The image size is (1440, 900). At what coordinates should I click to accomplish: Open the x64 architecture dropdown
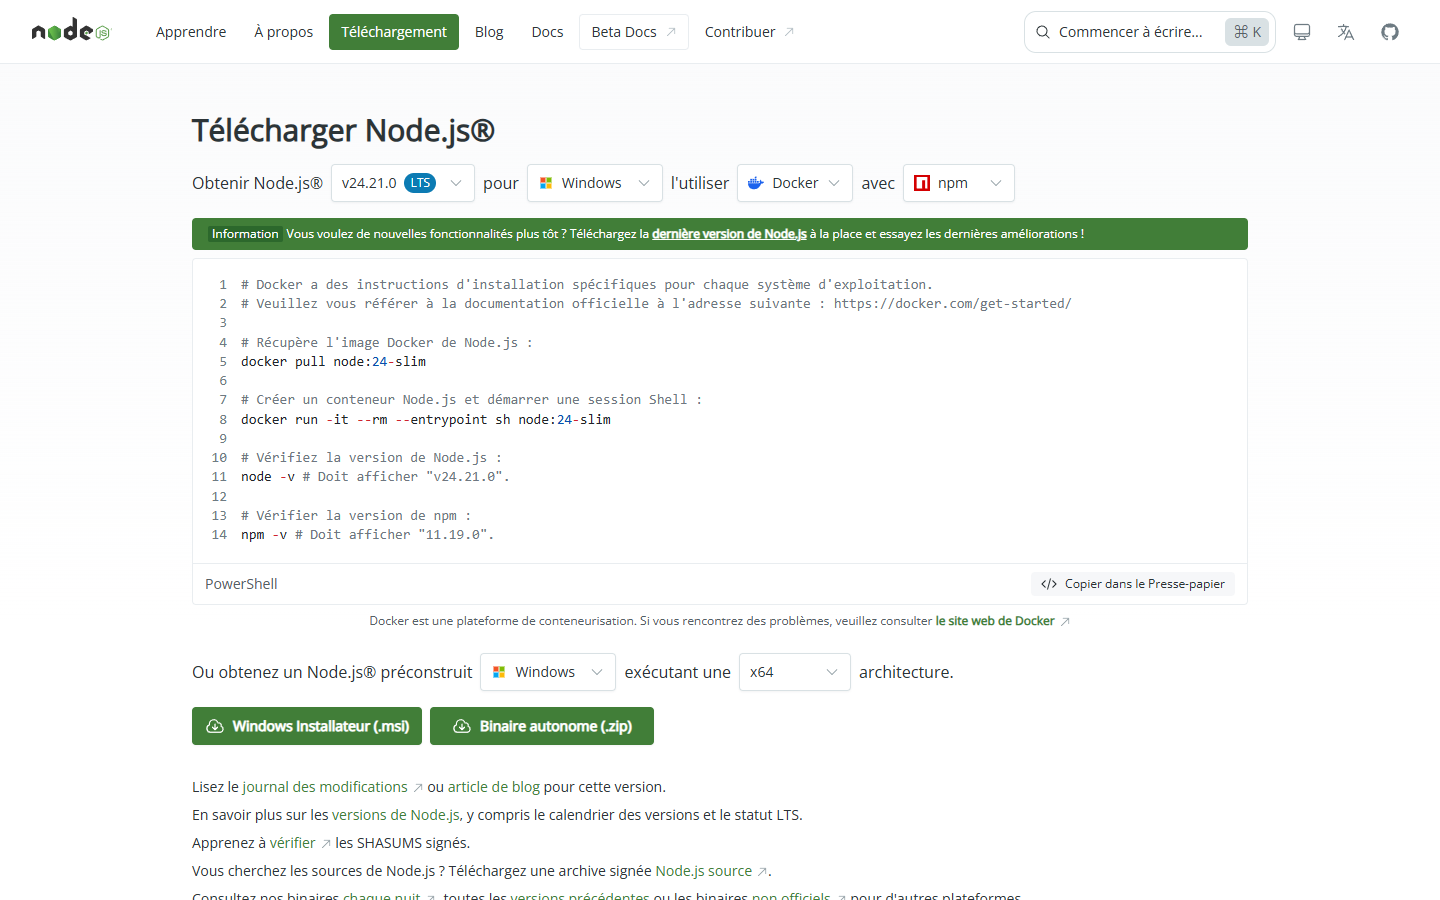(795, 672)
